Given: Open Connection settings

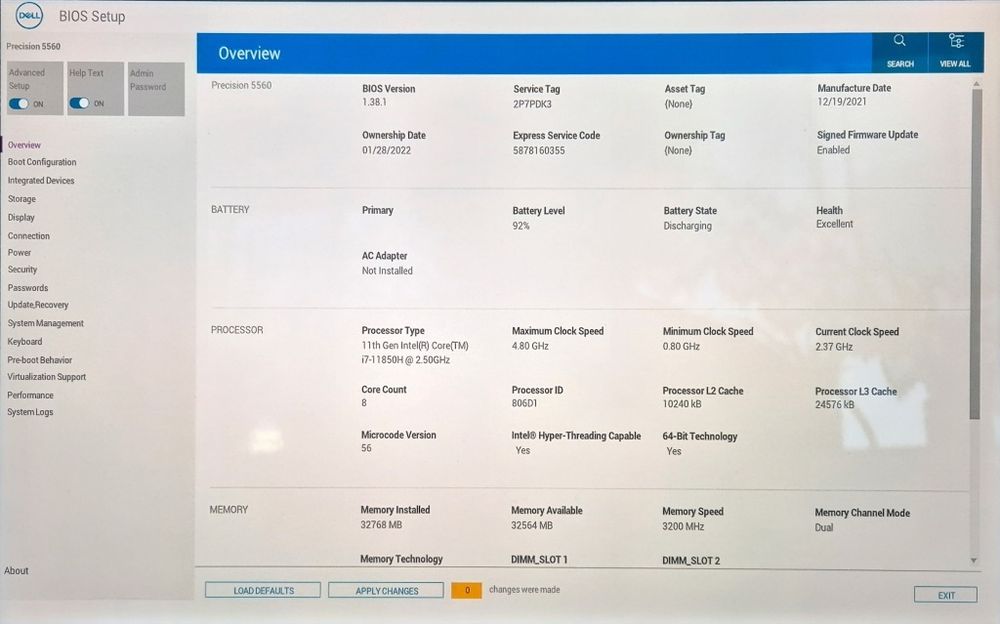Looking at the screenshot, I should click(29, 235).
